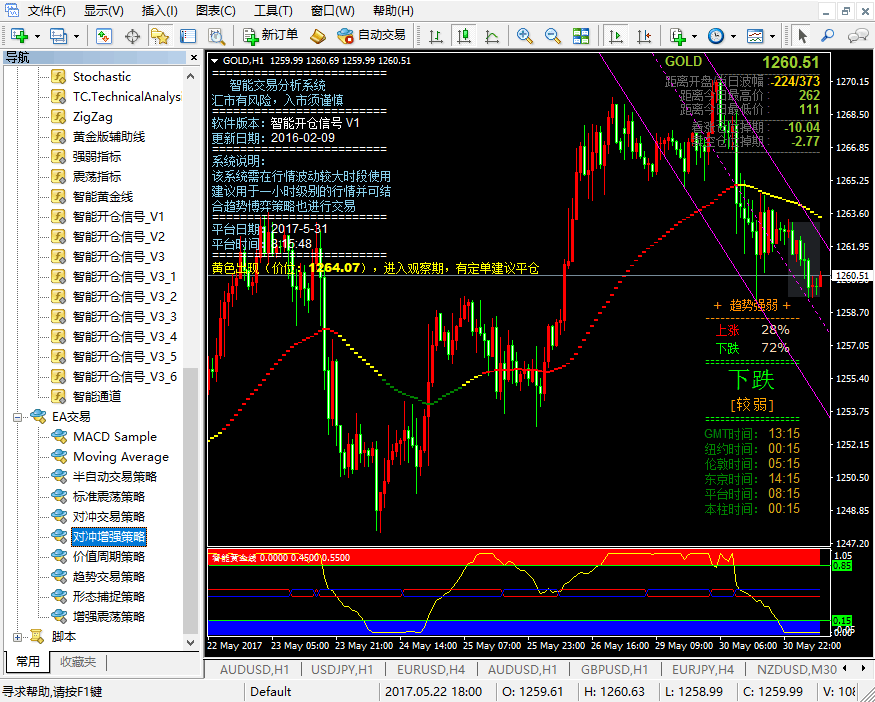Open Market Watch toolbar icon
875x702 pixels.
click(104, 36)
